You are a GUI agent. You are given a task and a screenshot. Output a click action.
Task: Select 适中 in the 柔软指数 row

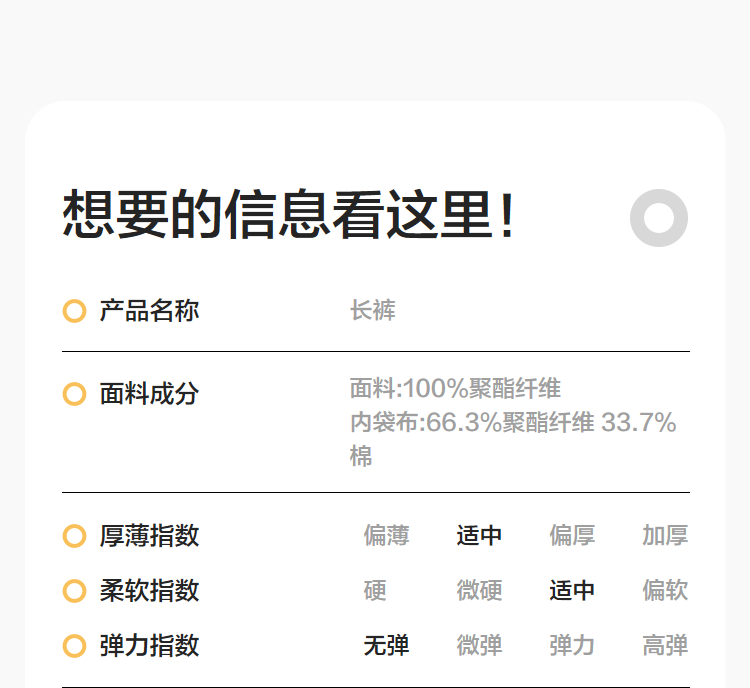coord(572,591)
